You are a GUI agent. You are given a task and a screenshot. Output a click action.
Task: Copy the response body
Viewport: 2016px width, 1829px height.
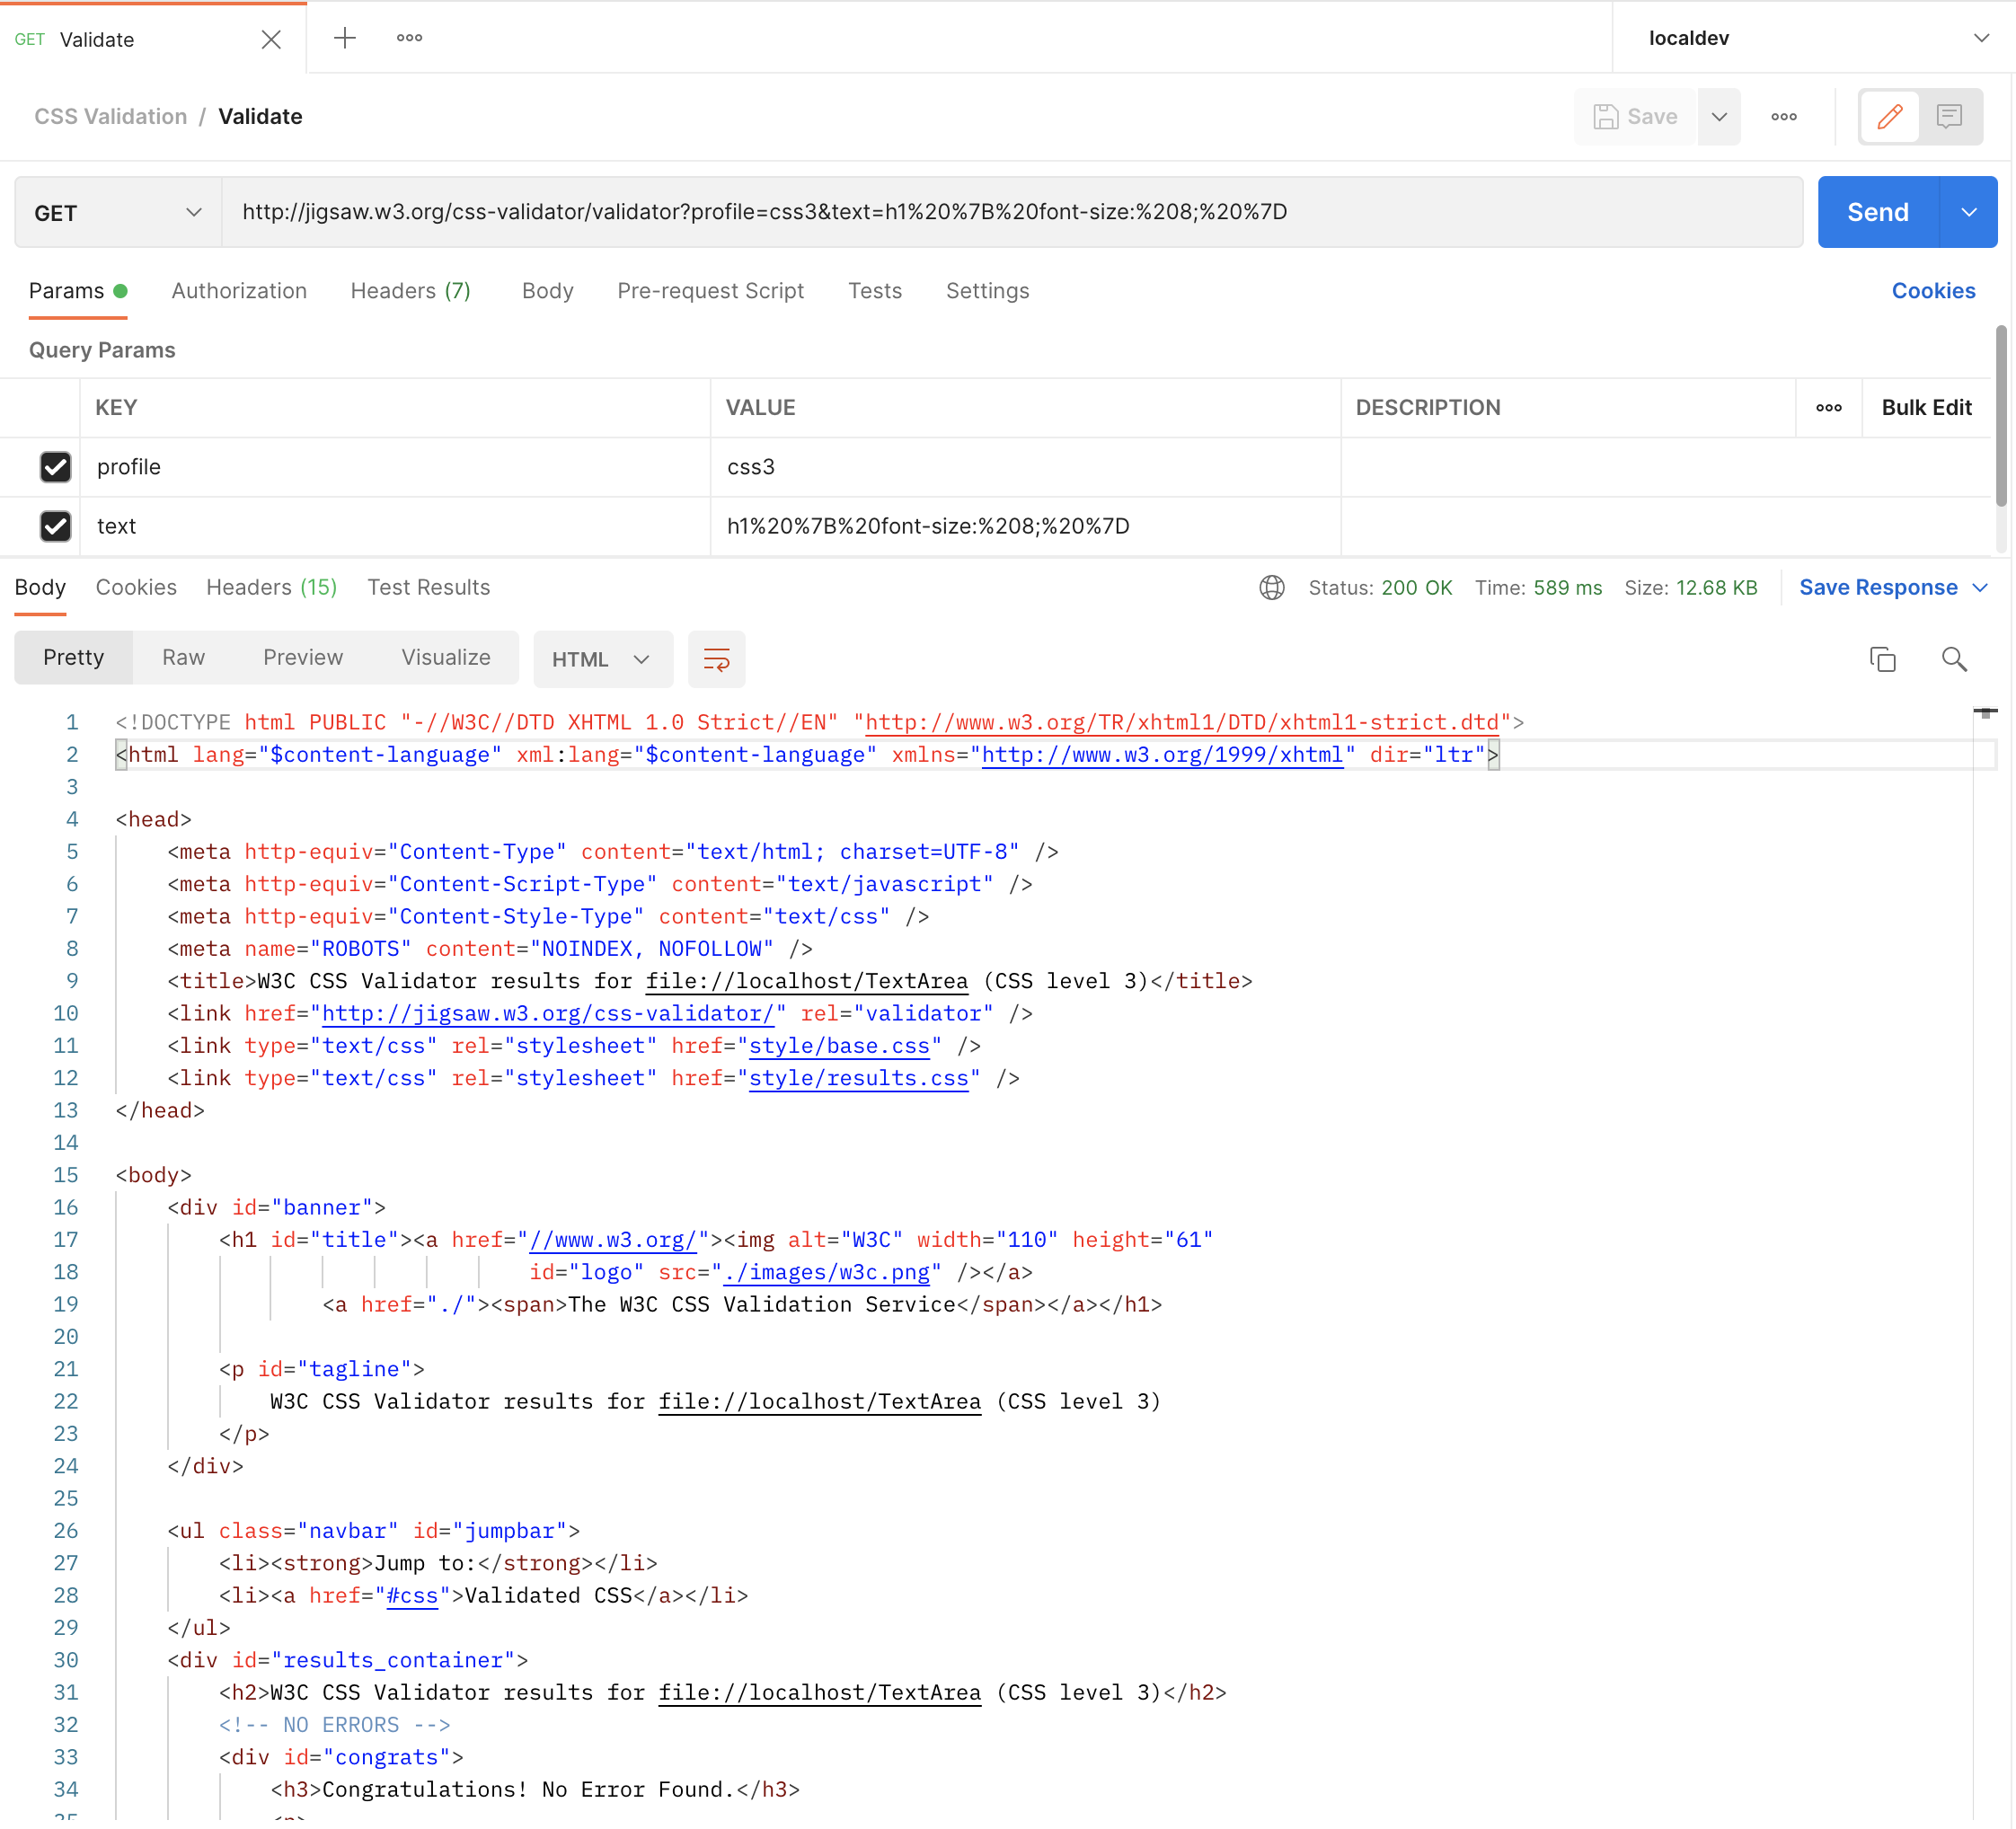pos(1882,659)
